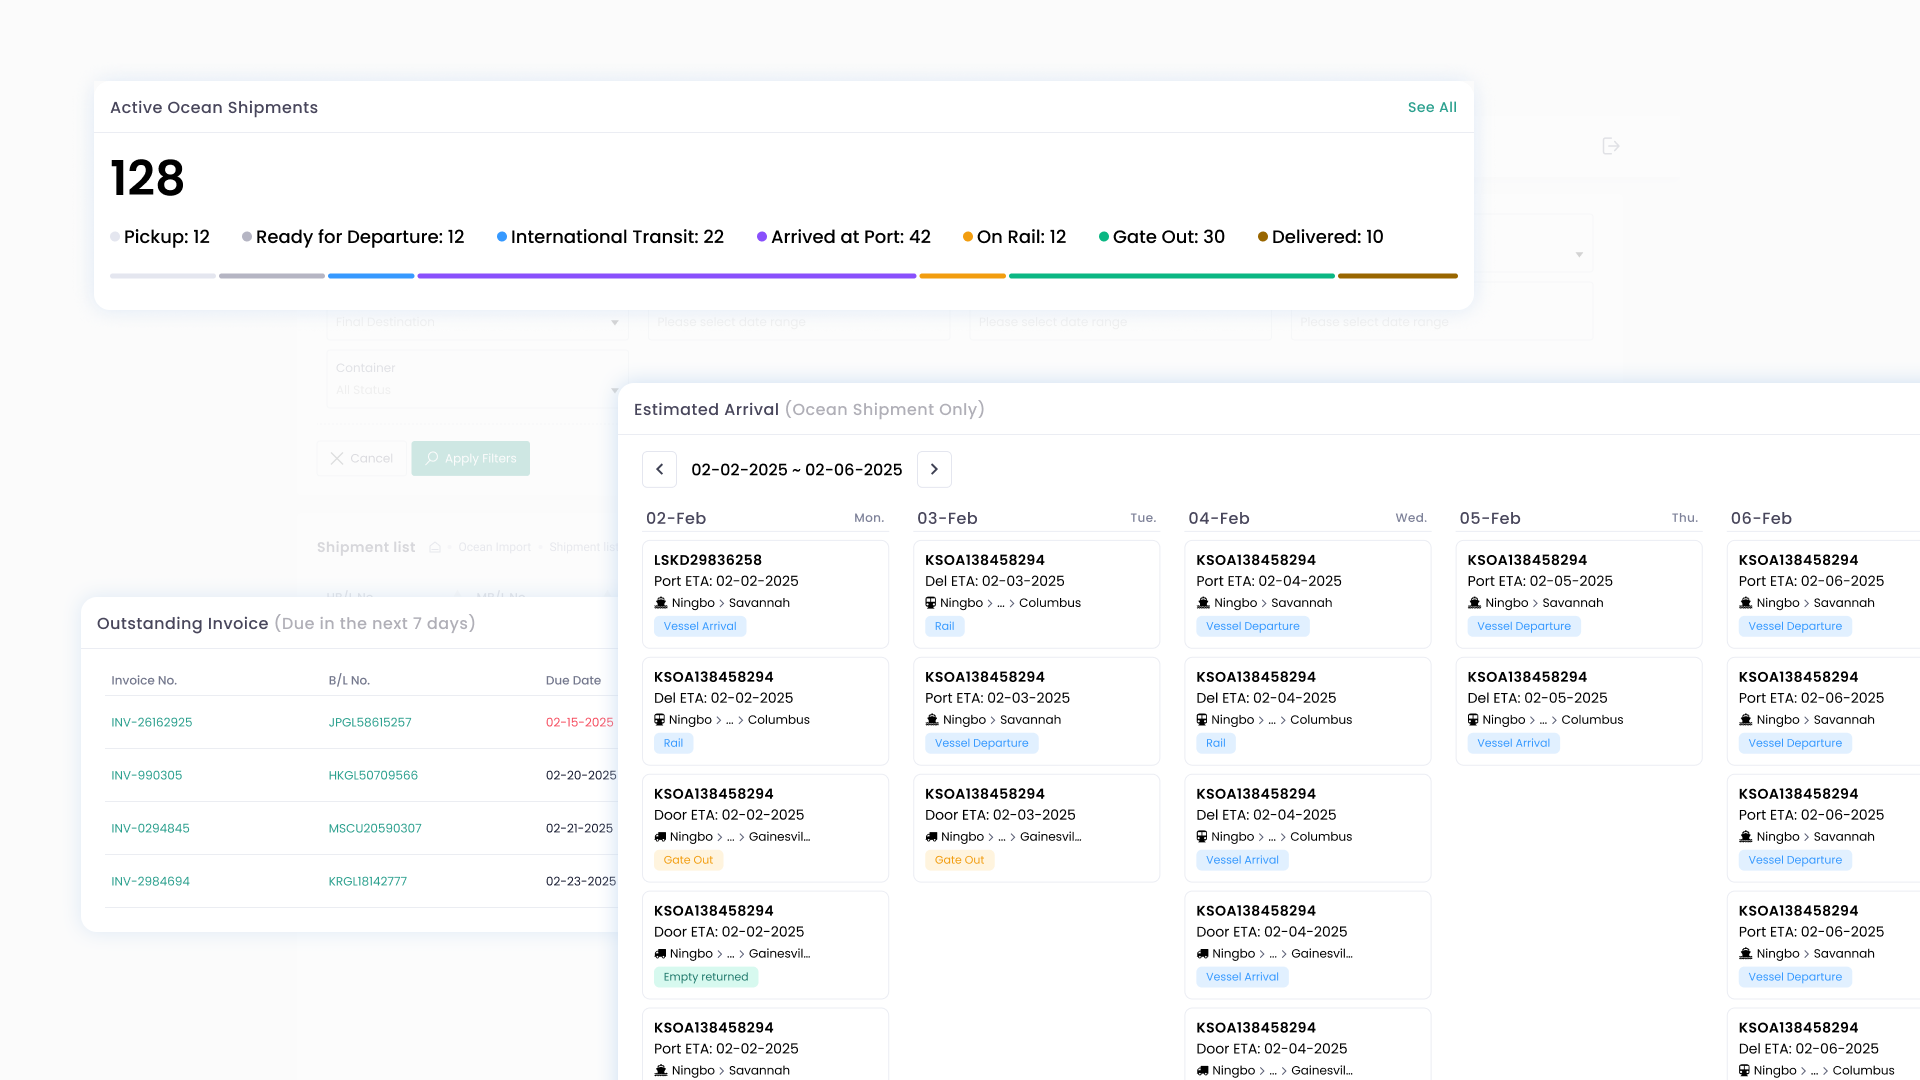Click the Ready for Departure legend dot

247,237
